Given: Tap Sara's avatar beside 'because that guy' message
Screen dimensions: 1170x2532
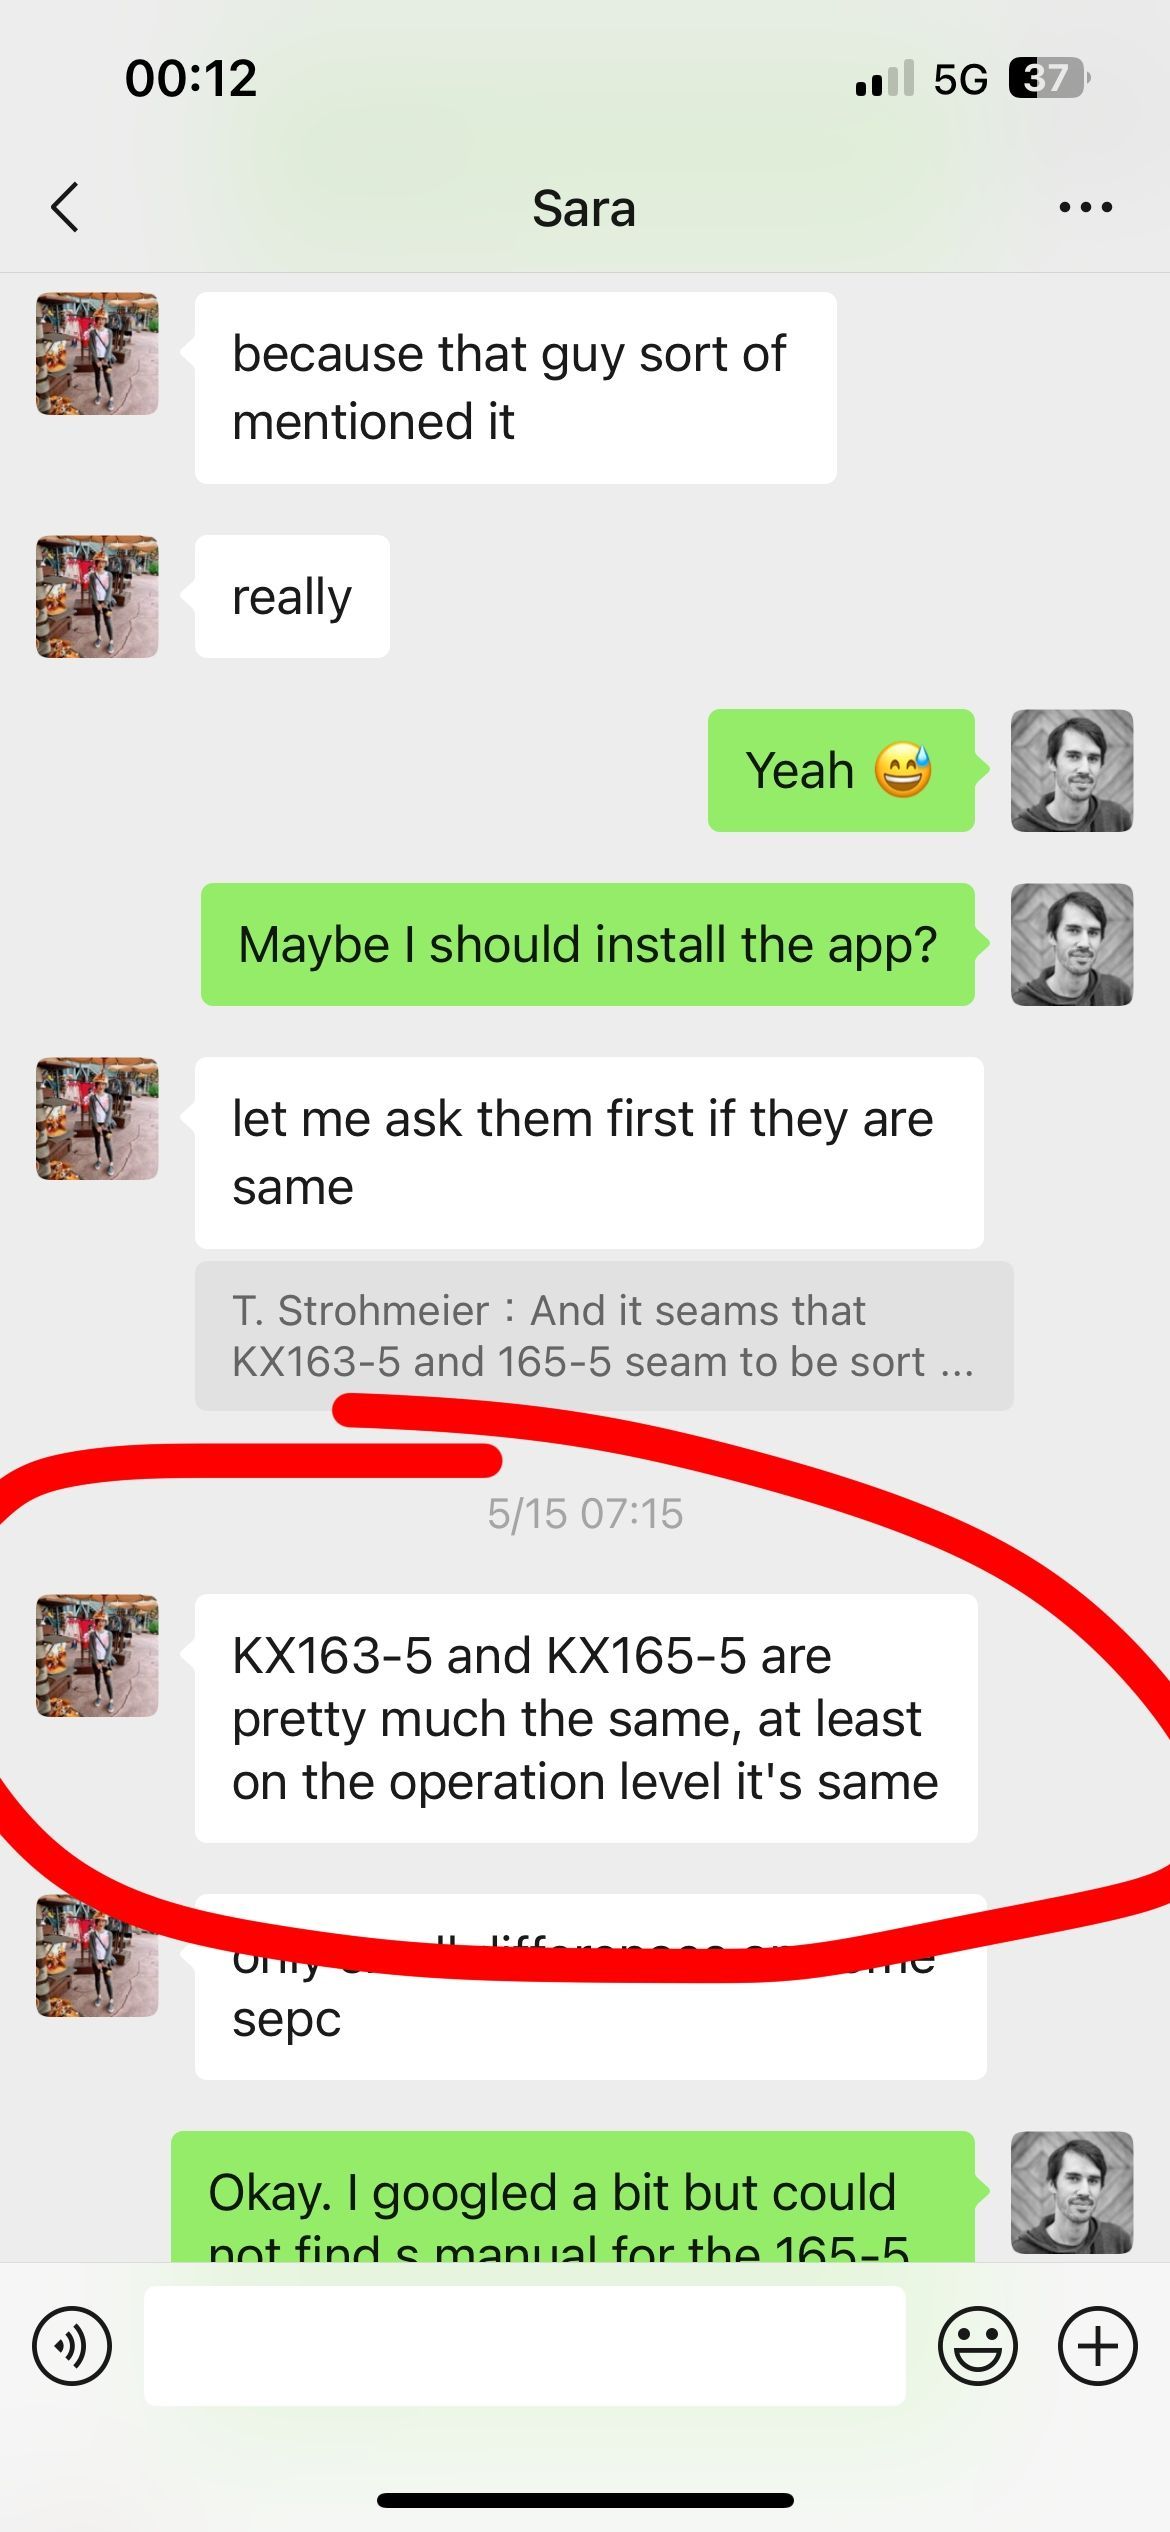Looking at the screenshot, I should pos(97,353).
